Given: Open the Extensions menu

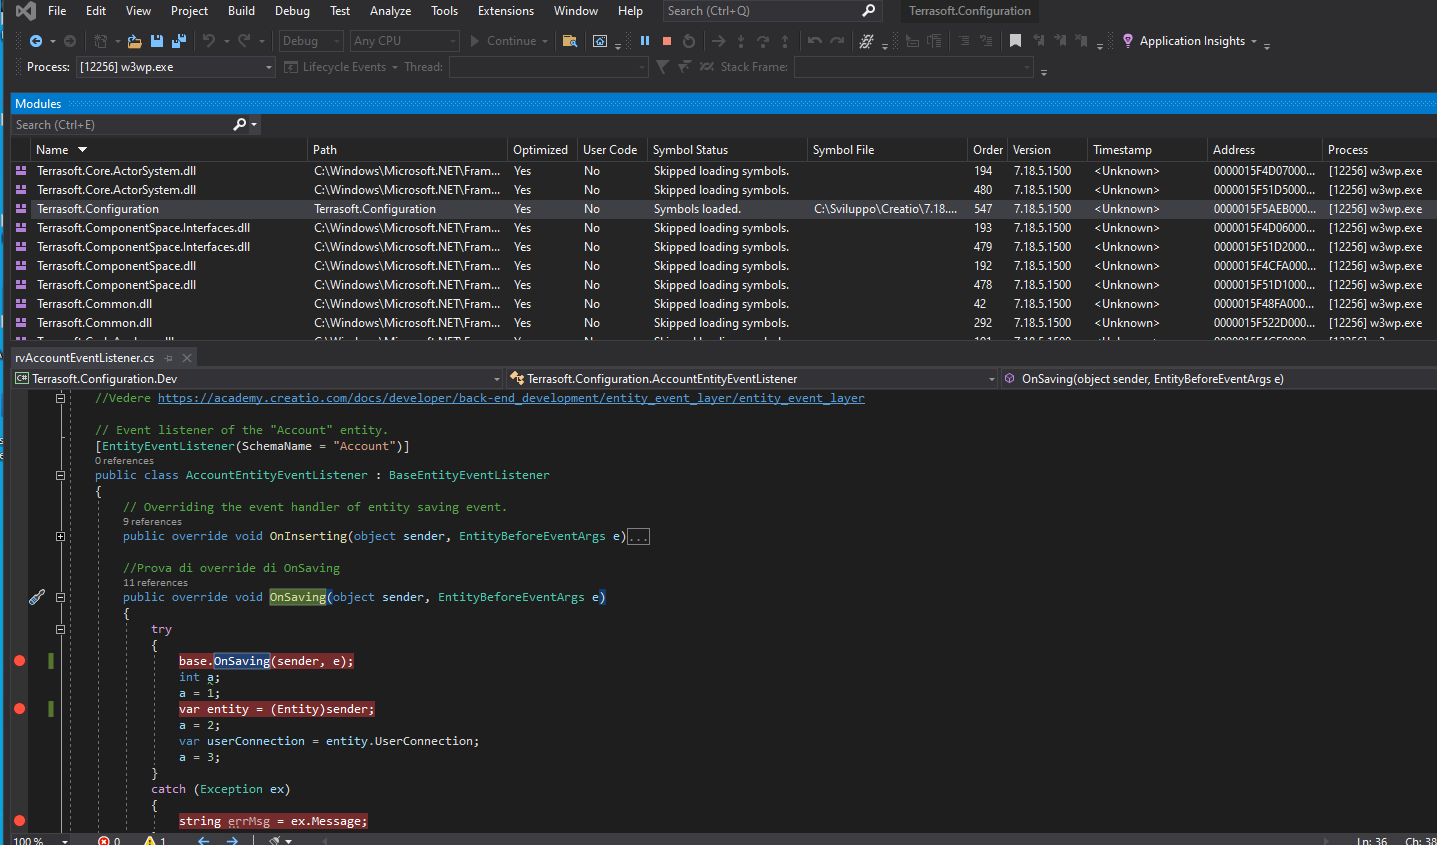Looking at the screenshot, I should pos(506,11).
